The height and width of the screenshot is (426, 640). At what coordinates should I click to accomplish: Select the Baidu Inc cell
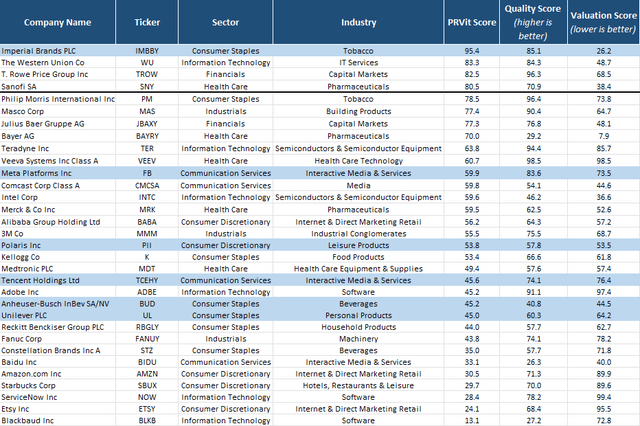coord(58,362)
